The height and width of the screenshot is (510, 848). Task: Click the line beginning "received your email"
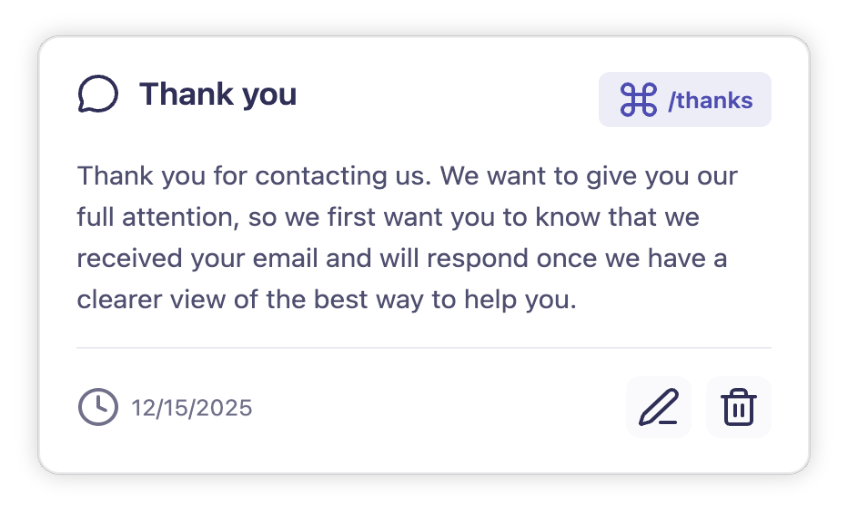pyautogui.click(x=401, y=259)
